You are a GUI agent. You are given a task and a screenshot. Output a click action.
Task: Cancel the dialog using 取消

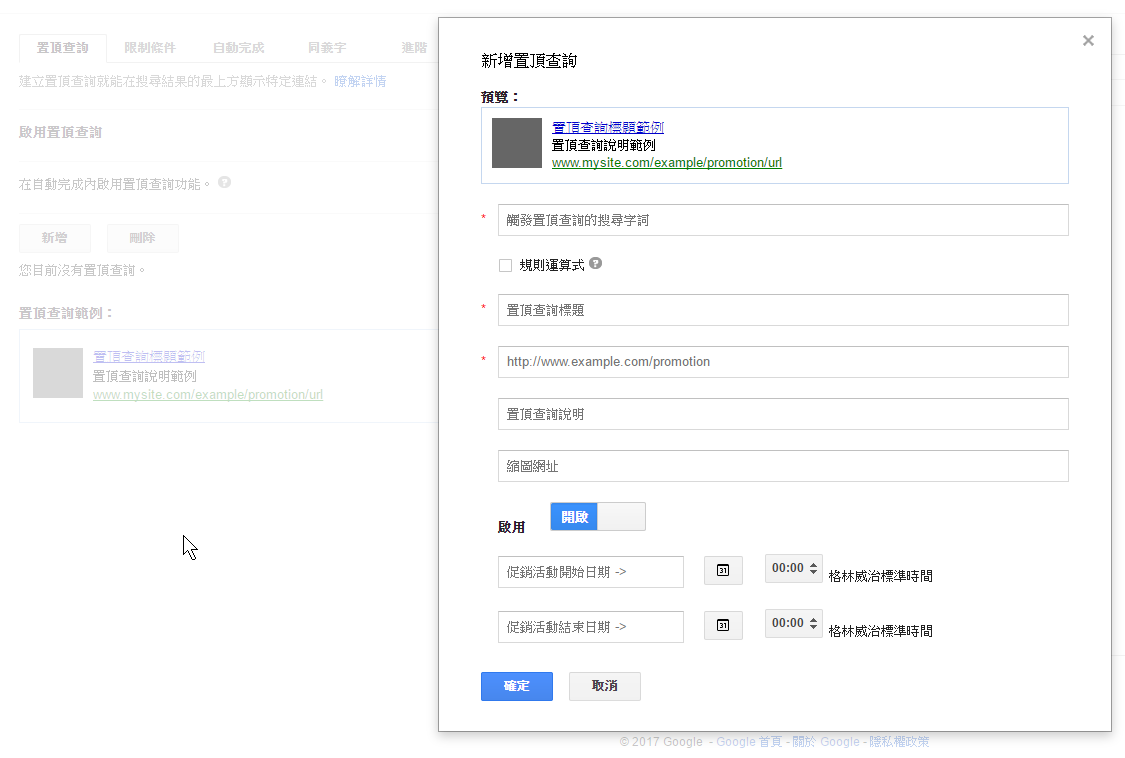click(604, 686)
